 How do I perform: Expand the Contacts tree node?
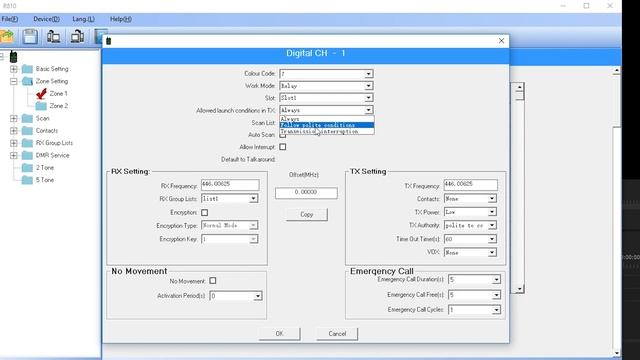[13, 131]
